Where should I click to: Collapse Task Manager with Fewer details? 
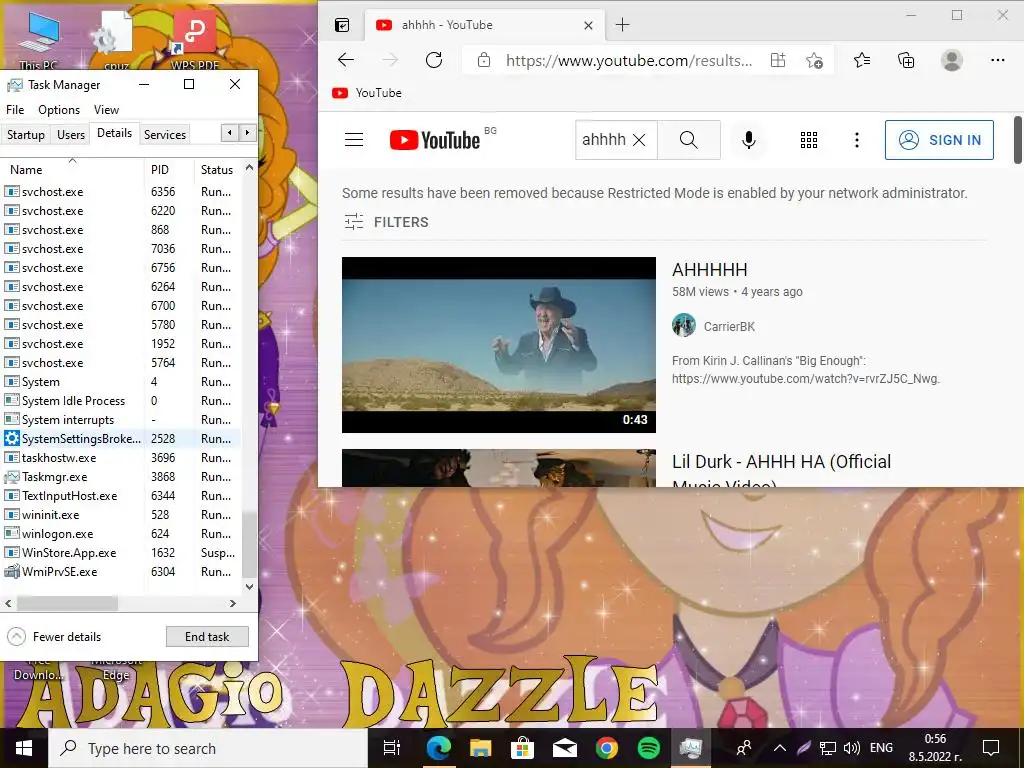click(54, 637)
